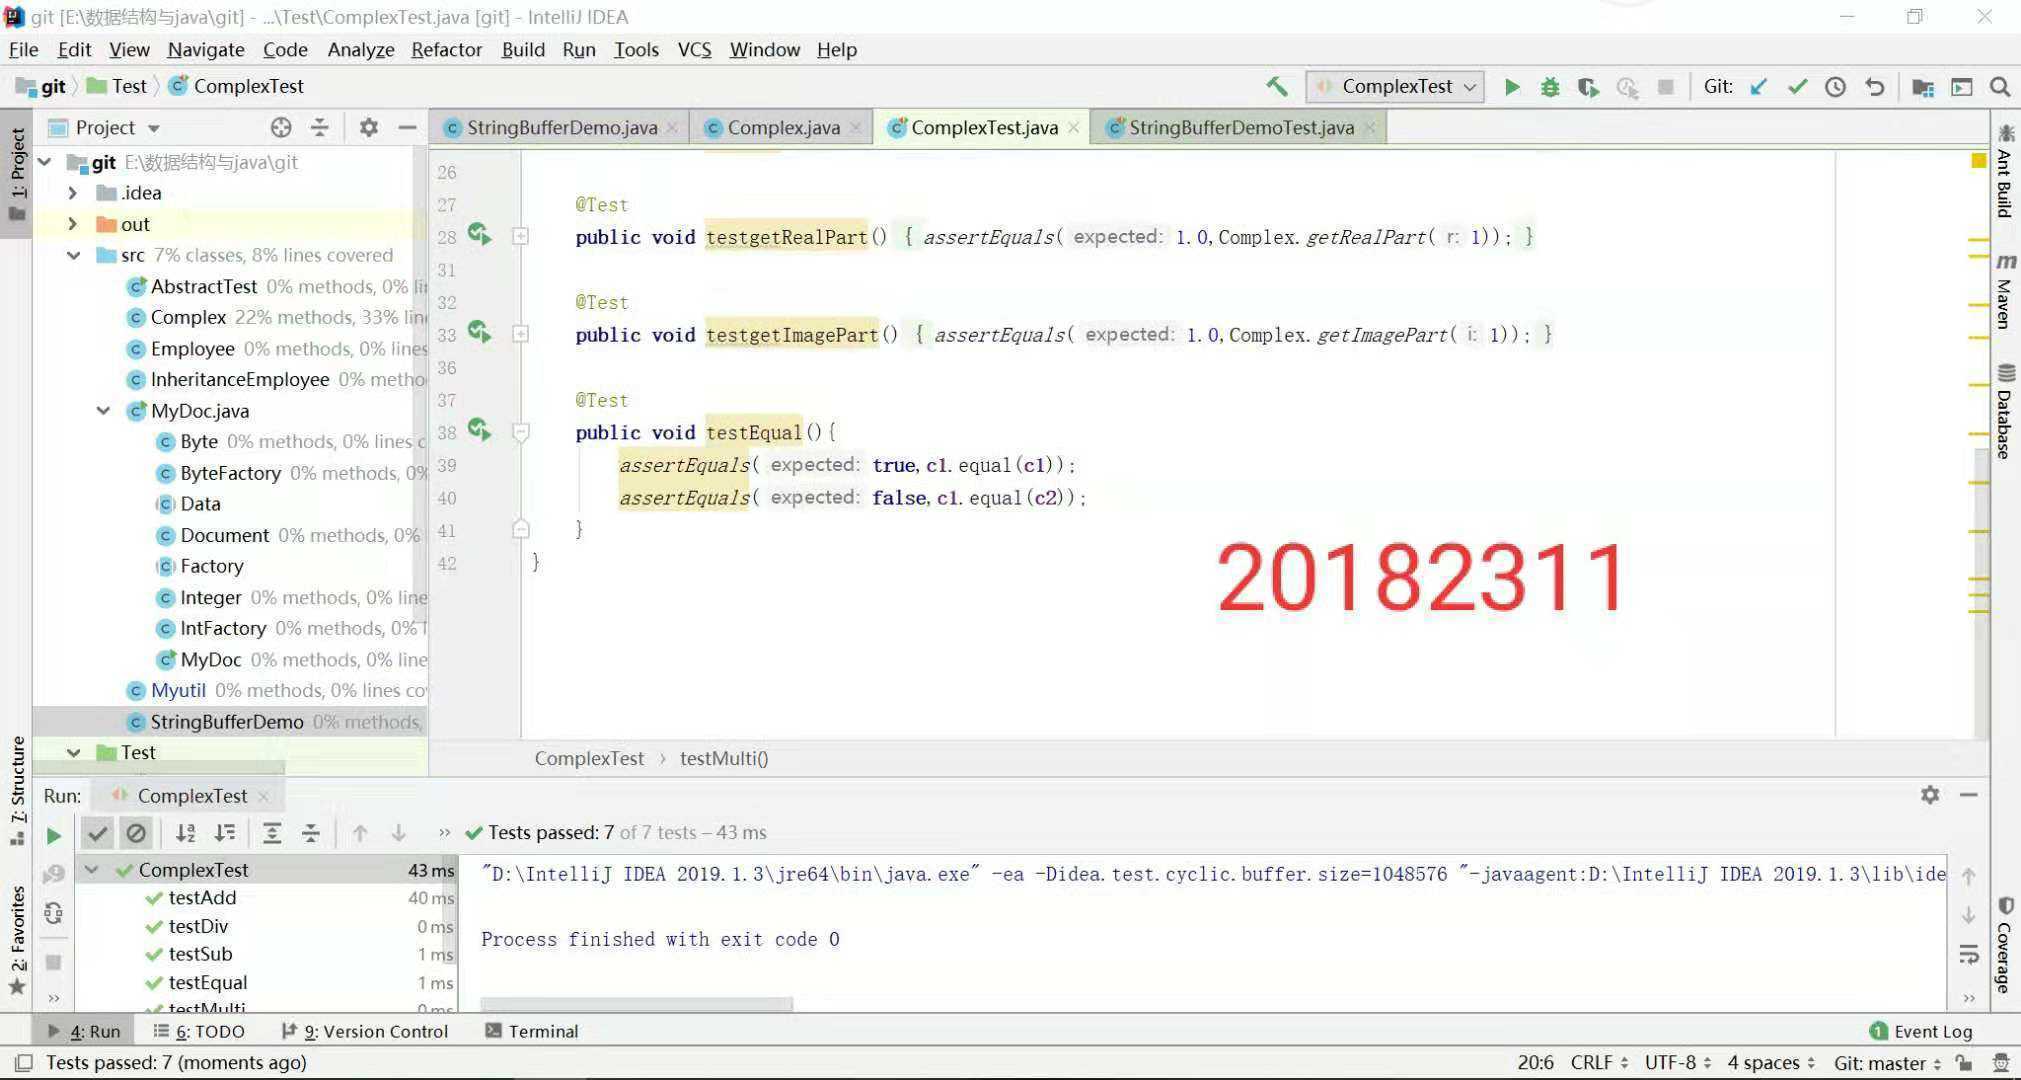Click the run gutter icon for testgetImagePart
This screenshot has height=1080, width=2021.
(x=480, y=332)
